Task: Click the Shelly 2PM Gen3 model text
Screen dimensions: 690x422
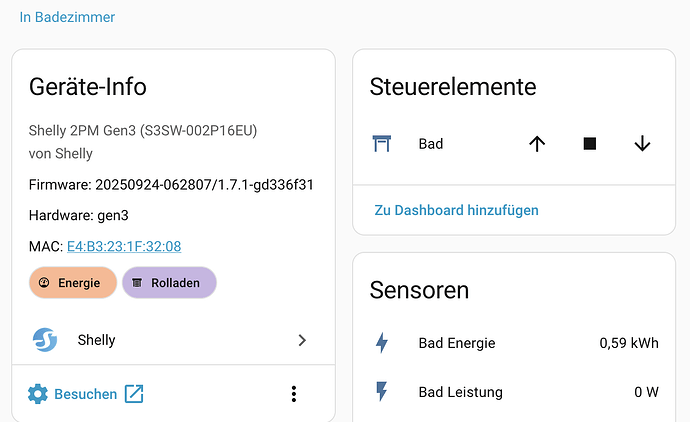Action: point(143,131)
